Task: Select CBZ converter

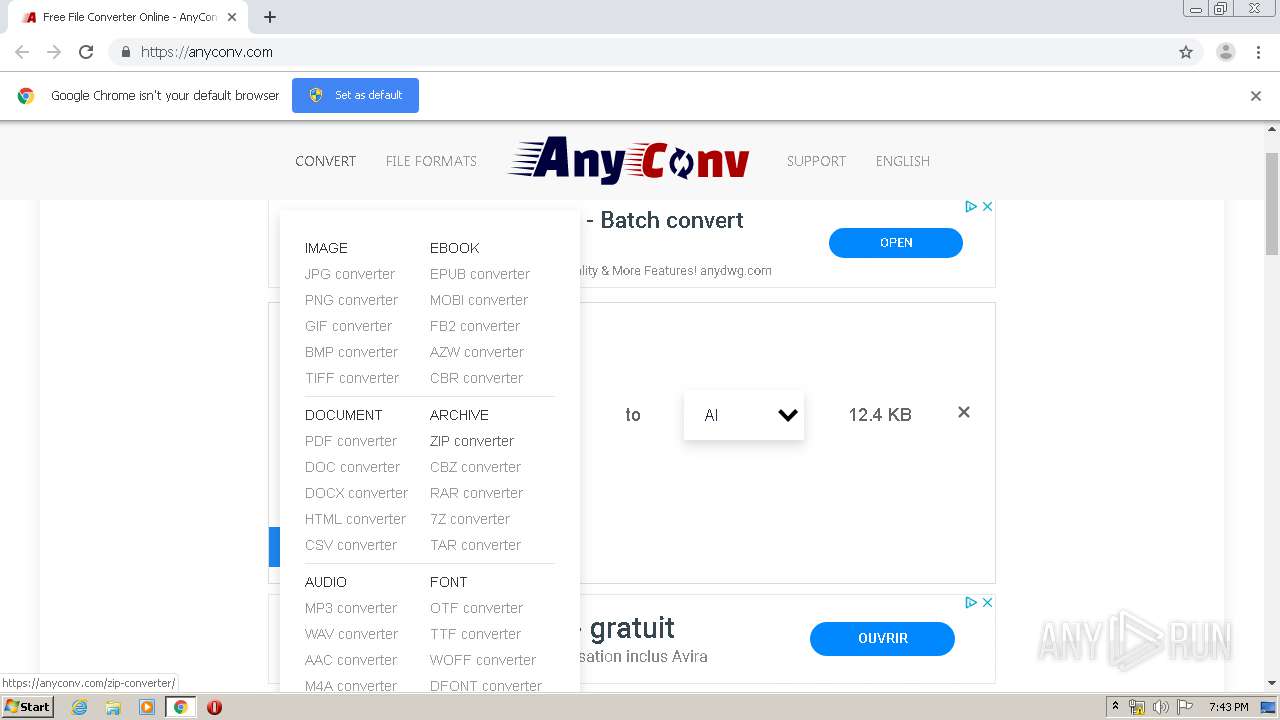Action: pos(475,467)
